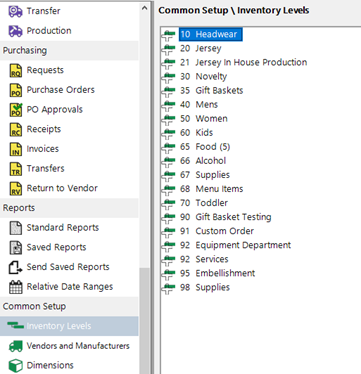Click the Send Saved Reports icon
The image size is (361, 374).
click(x=15, y=267)
